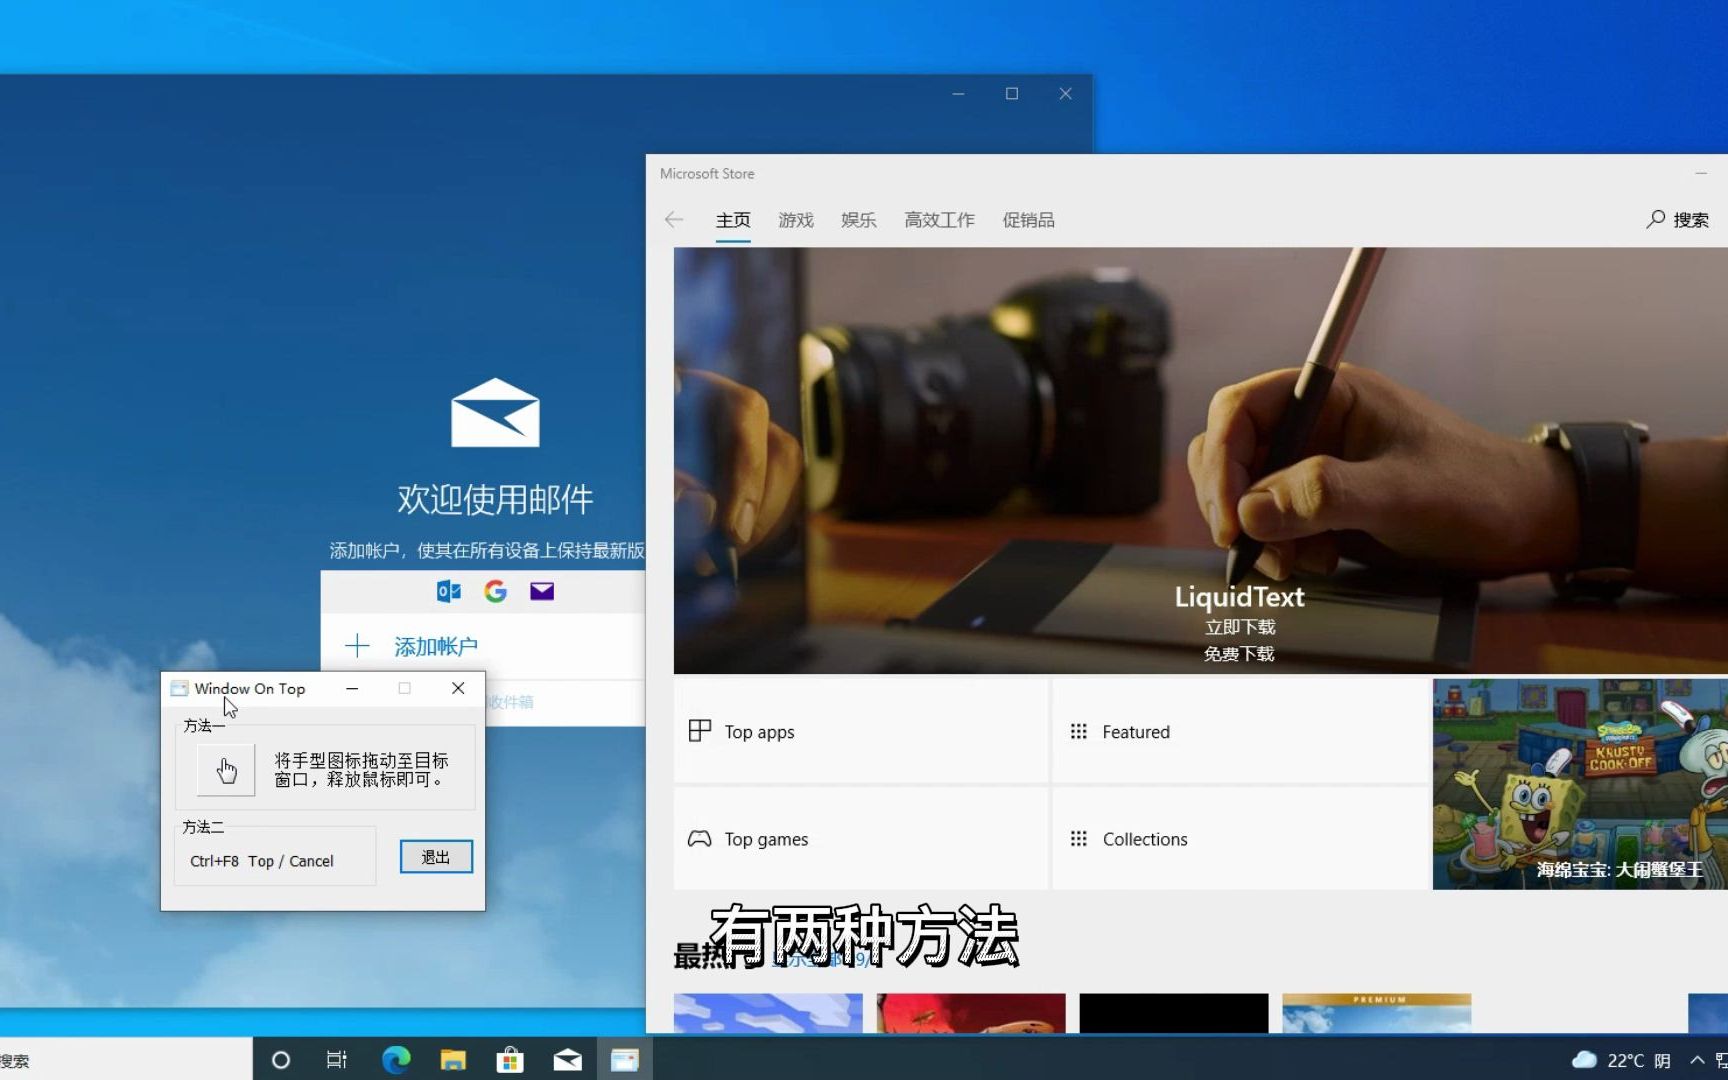Open the 娱乐 tab in Store
This screenshot has width=1728, height=1080.
point(858,220)
